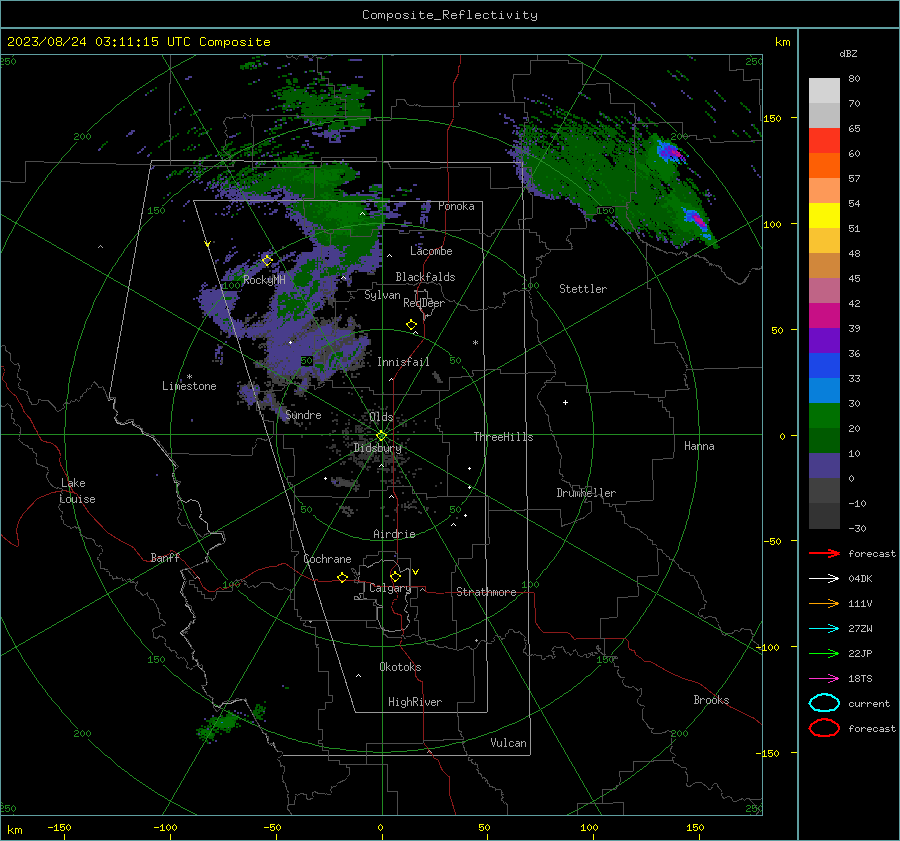Click yellow diamond marker below RedDeer
Viewport: 900px width, 841px height.
tap(412, 325)
